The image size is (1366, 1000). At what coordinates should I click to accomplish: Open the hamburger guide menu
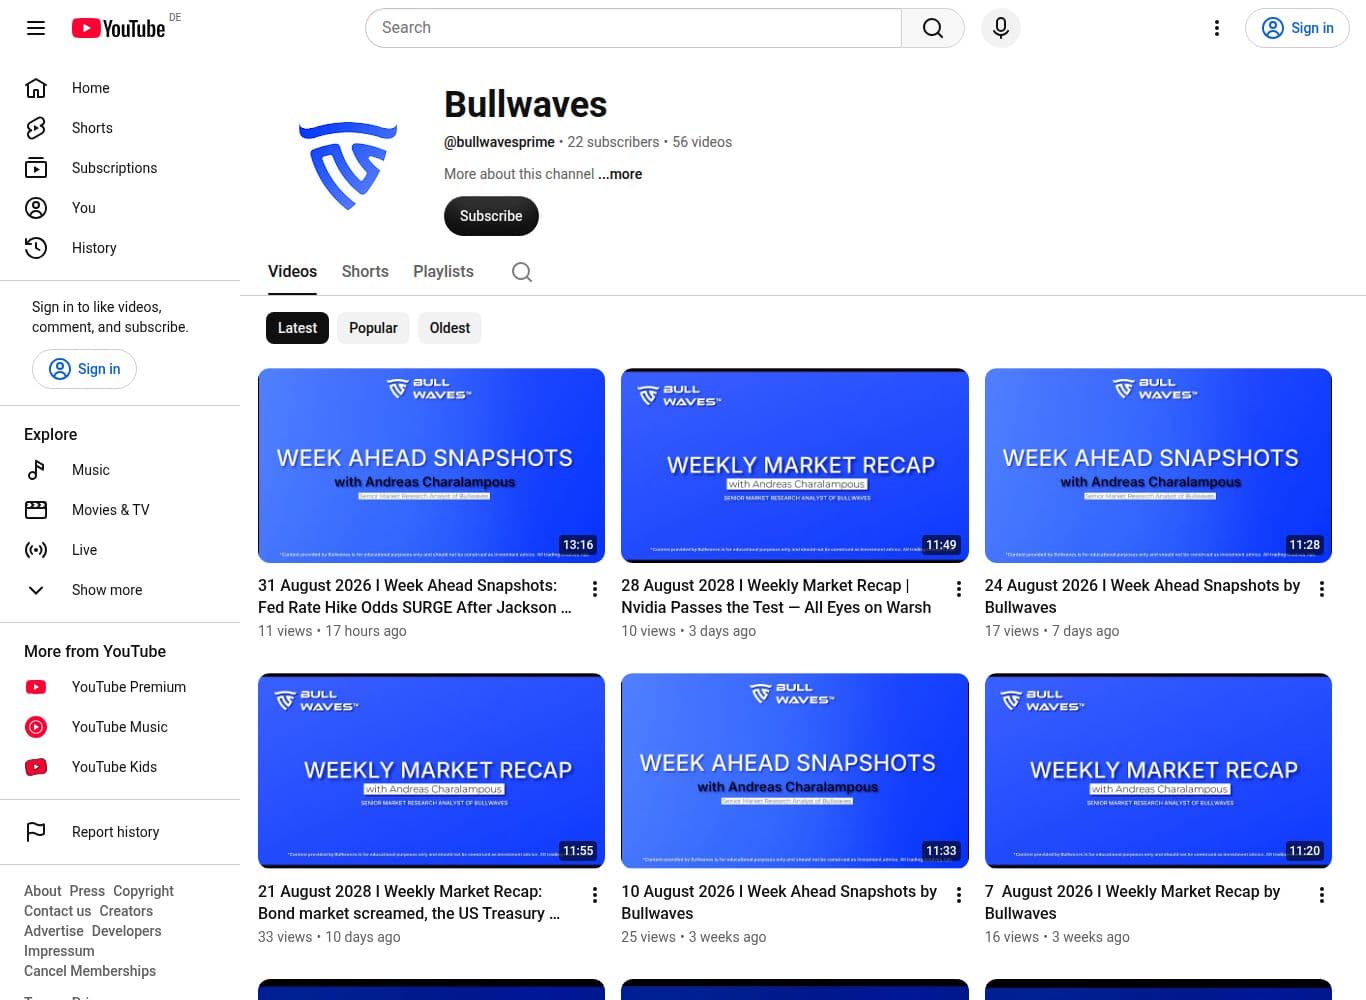[x=36, y=28]
